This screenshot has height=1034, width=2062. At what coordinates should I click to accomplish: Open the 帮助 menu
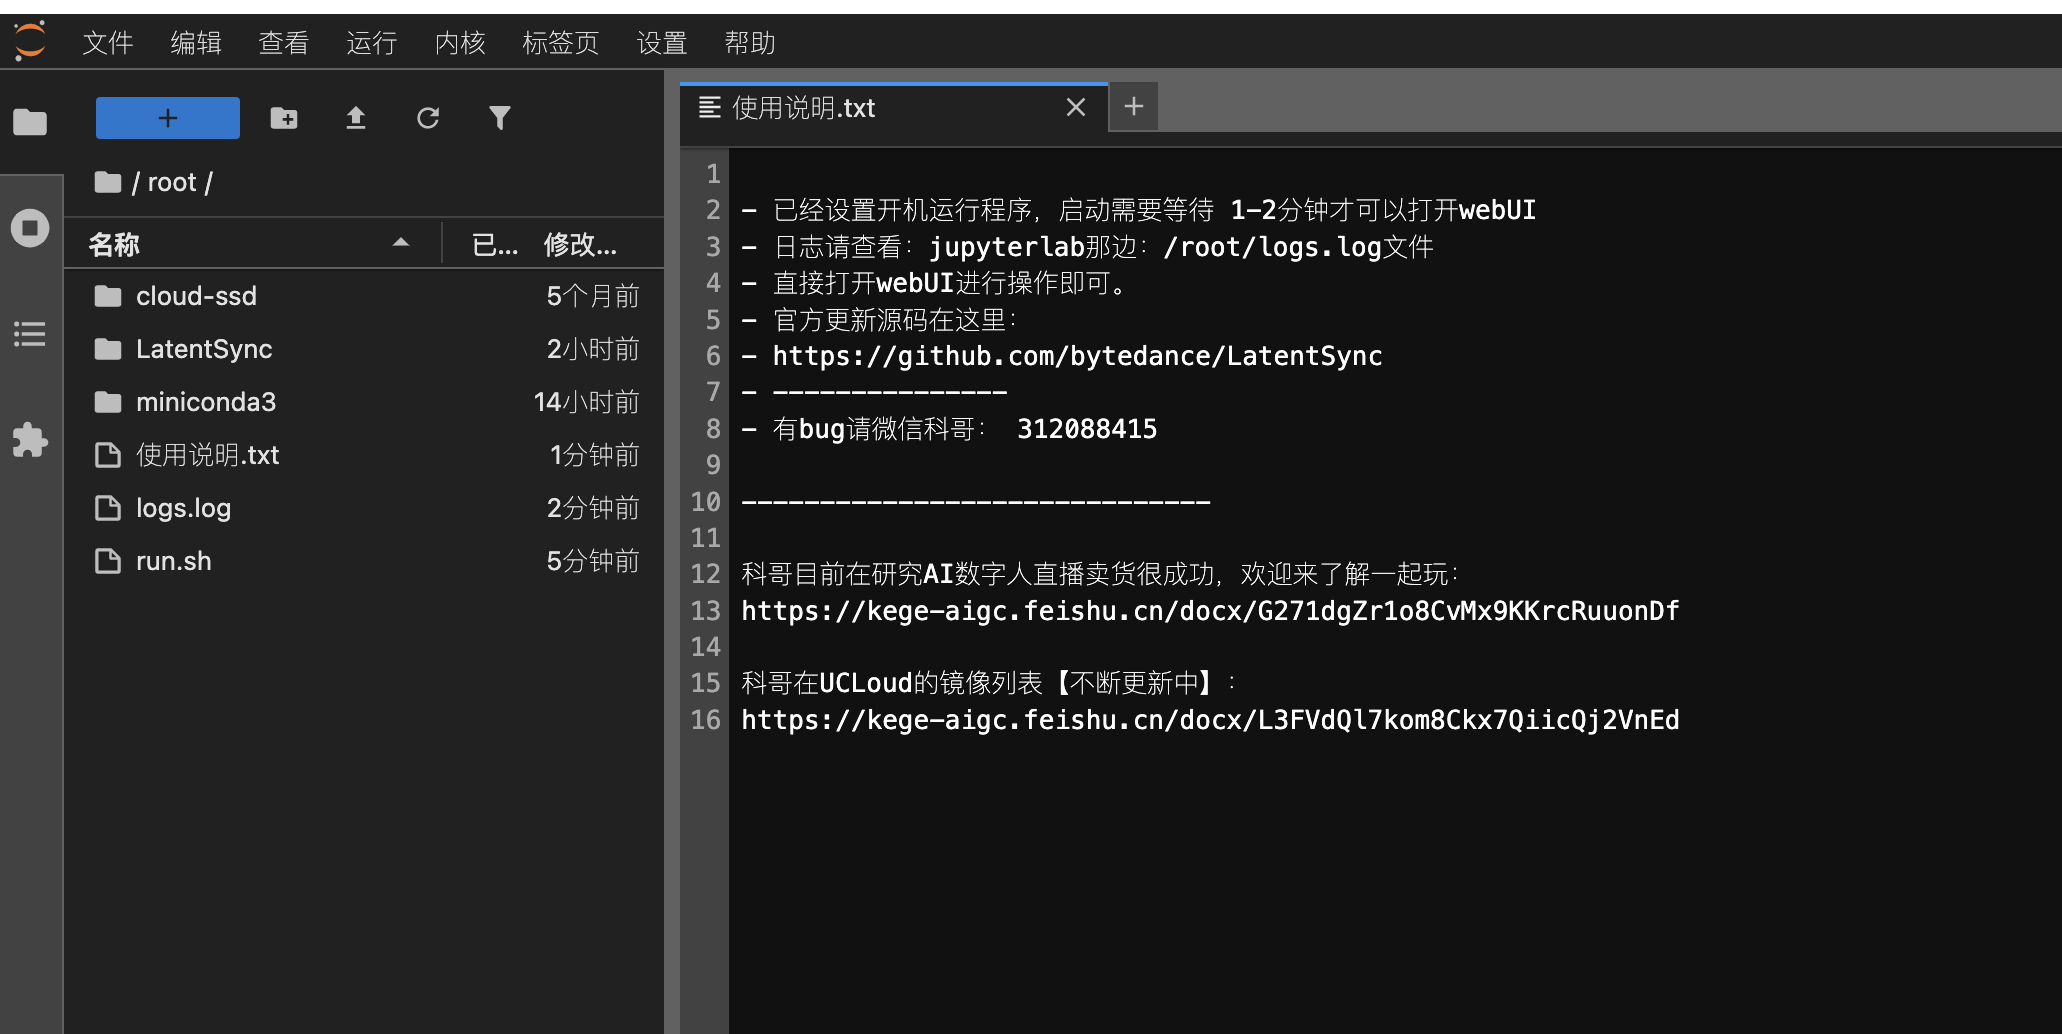coord(750,43)
